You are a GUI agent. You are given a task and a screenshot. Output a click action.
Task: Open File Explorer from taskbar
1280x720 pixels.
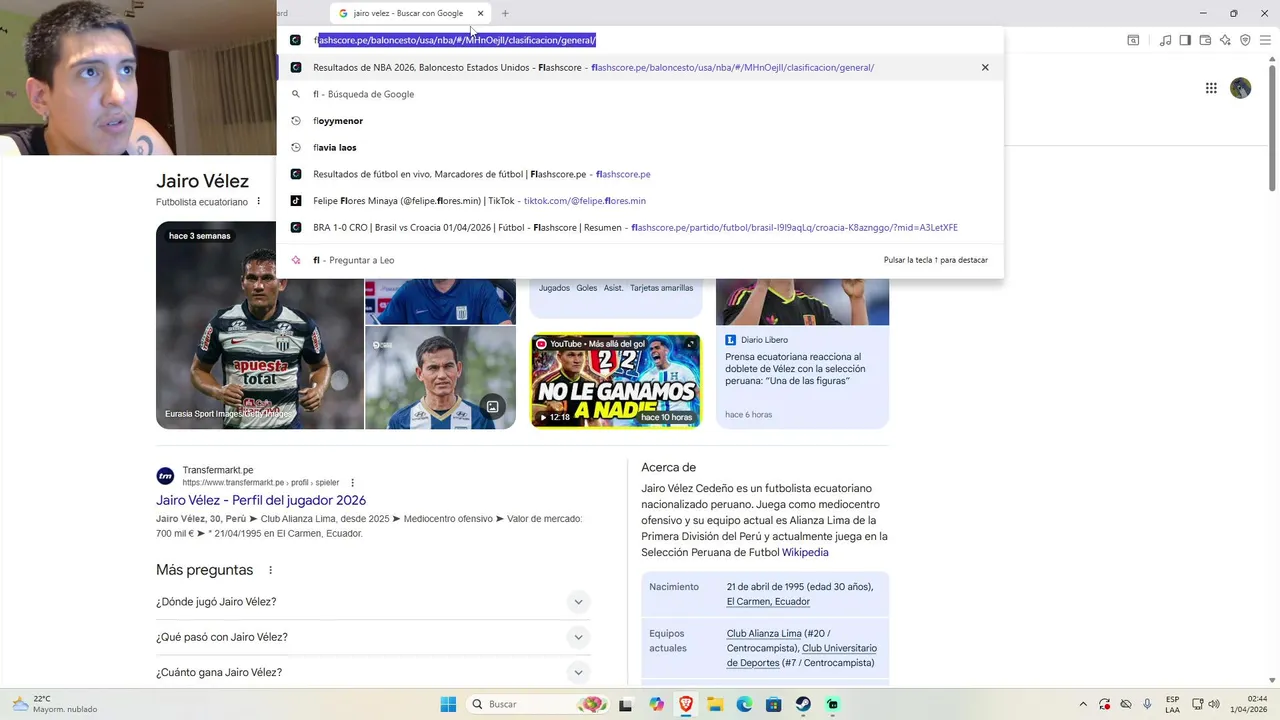(x=715, y=704)
